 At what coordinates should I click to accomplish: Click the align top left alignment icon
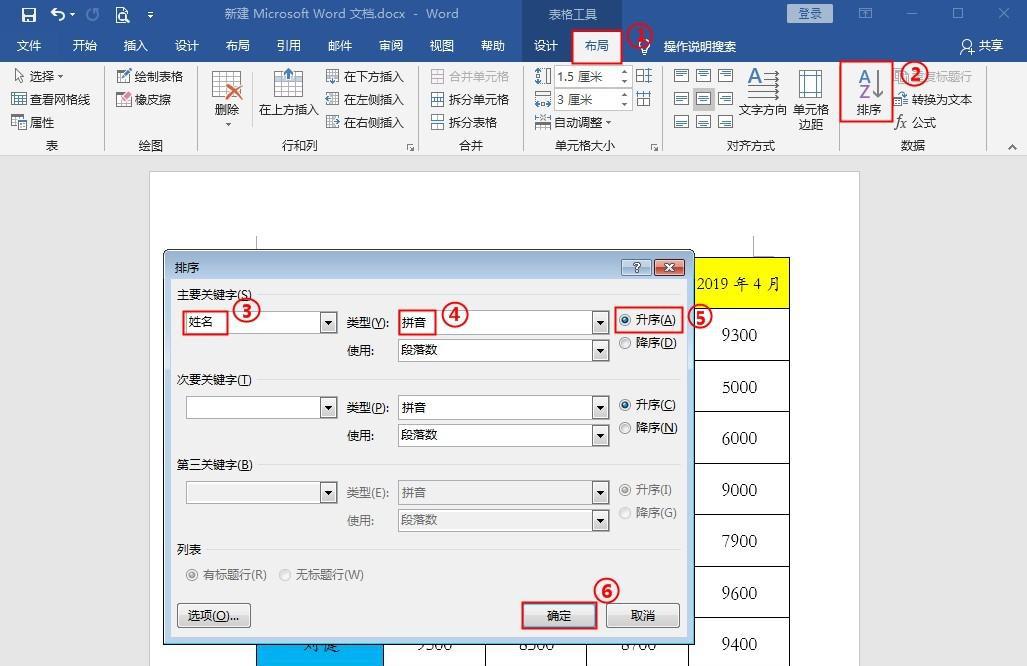[x=681, y=76]
